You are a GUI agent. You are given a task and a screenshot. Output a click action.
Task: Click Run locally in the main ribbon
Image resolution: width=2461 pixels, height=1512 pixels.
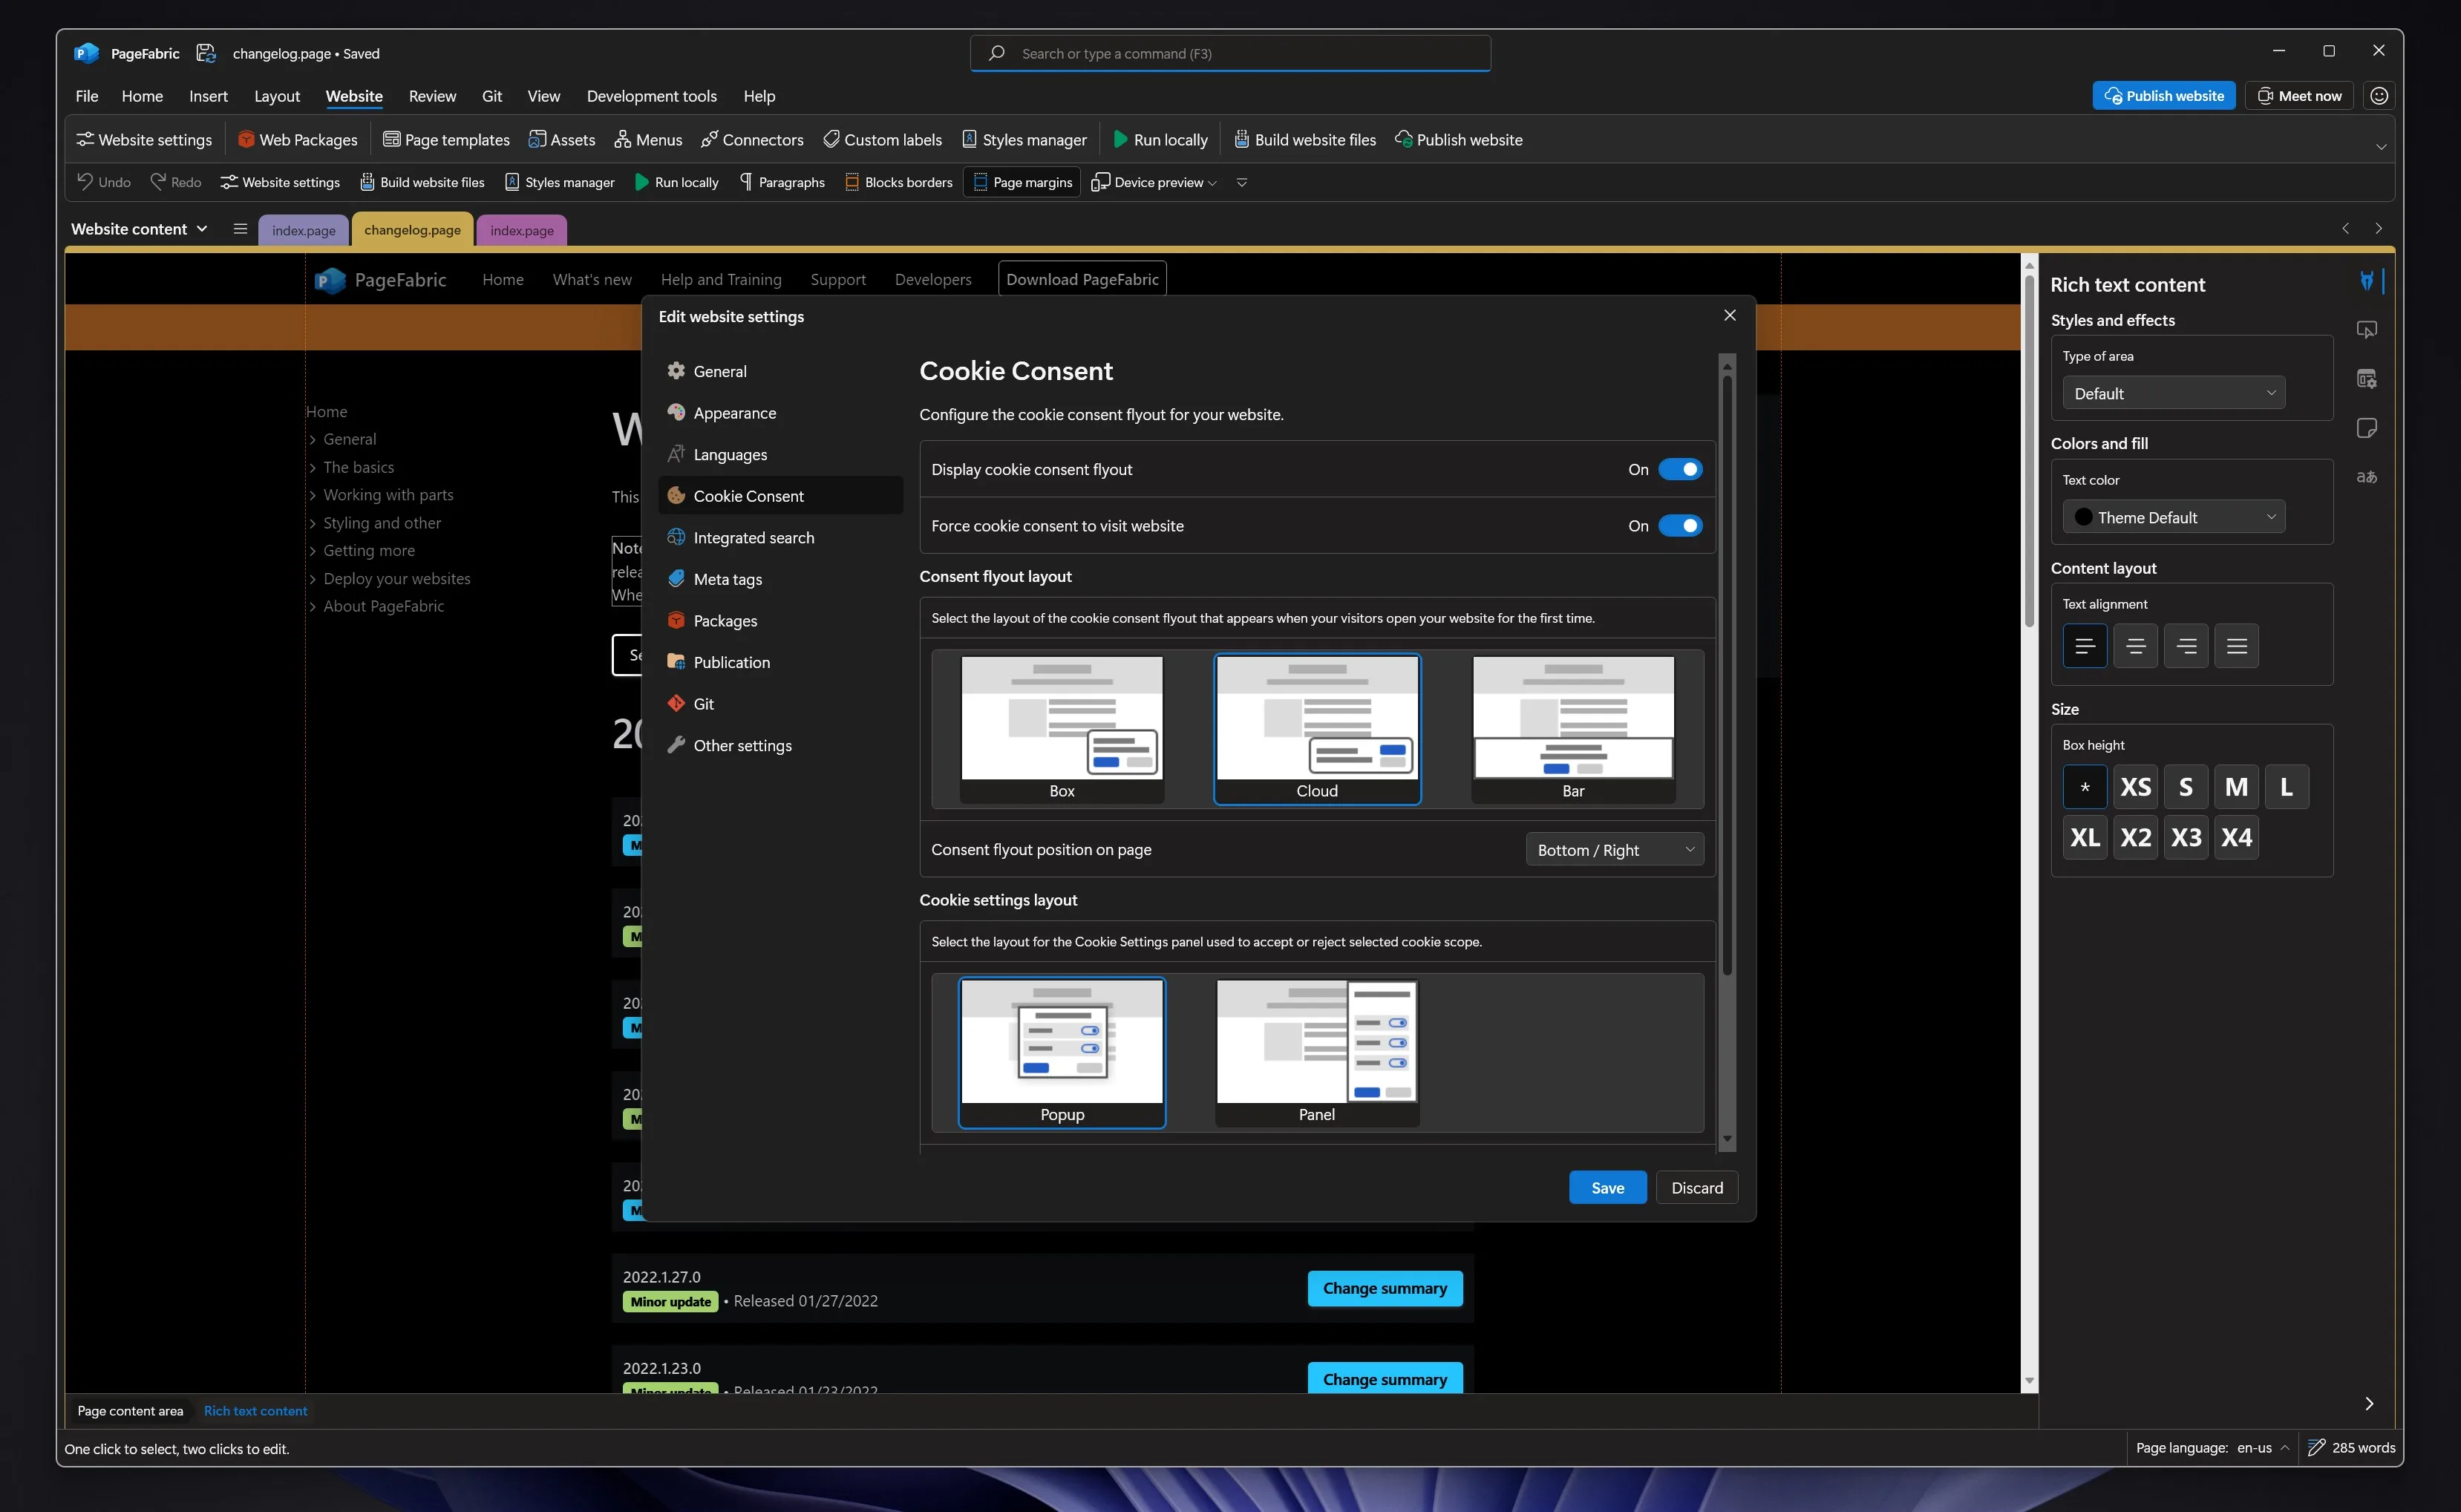click(1160, 140)
